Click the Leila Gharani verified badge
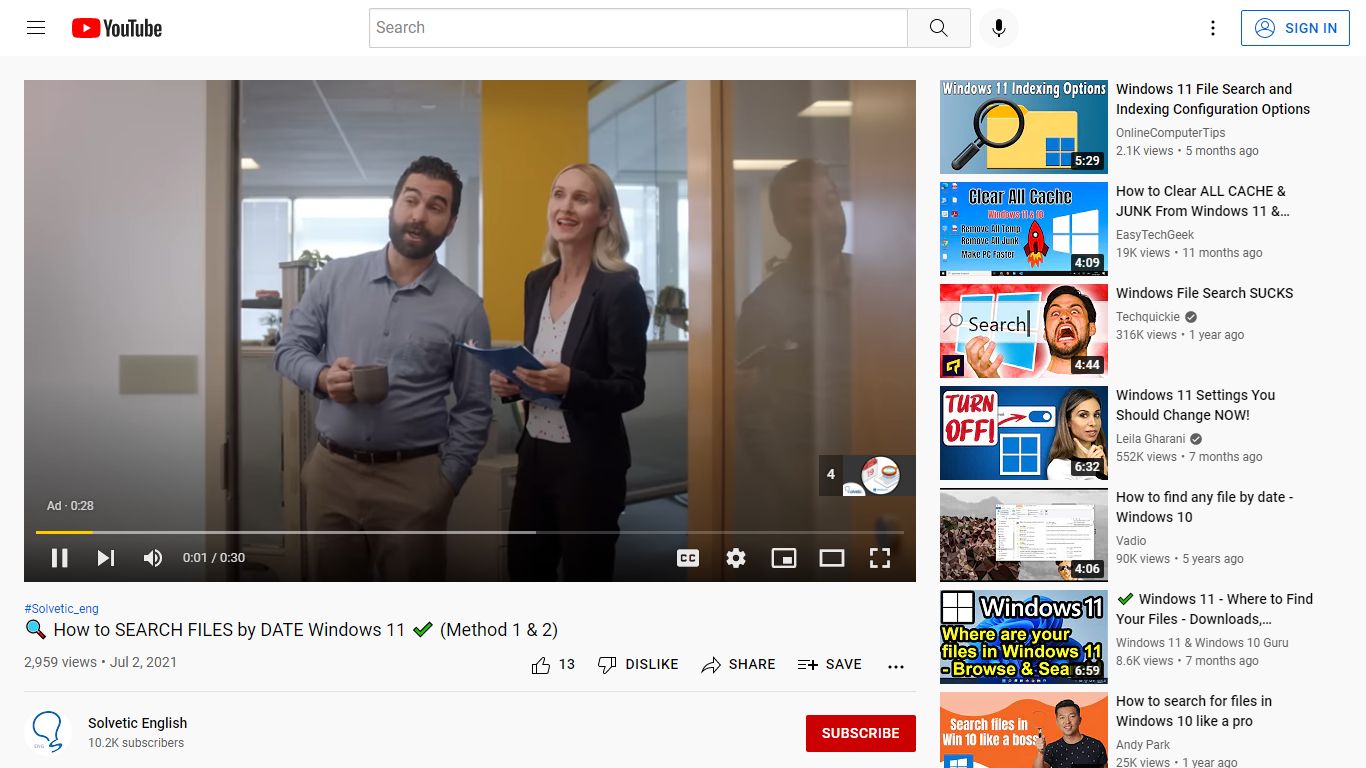The height and width of the screenshot is (768, 1366). [1196, 439]
